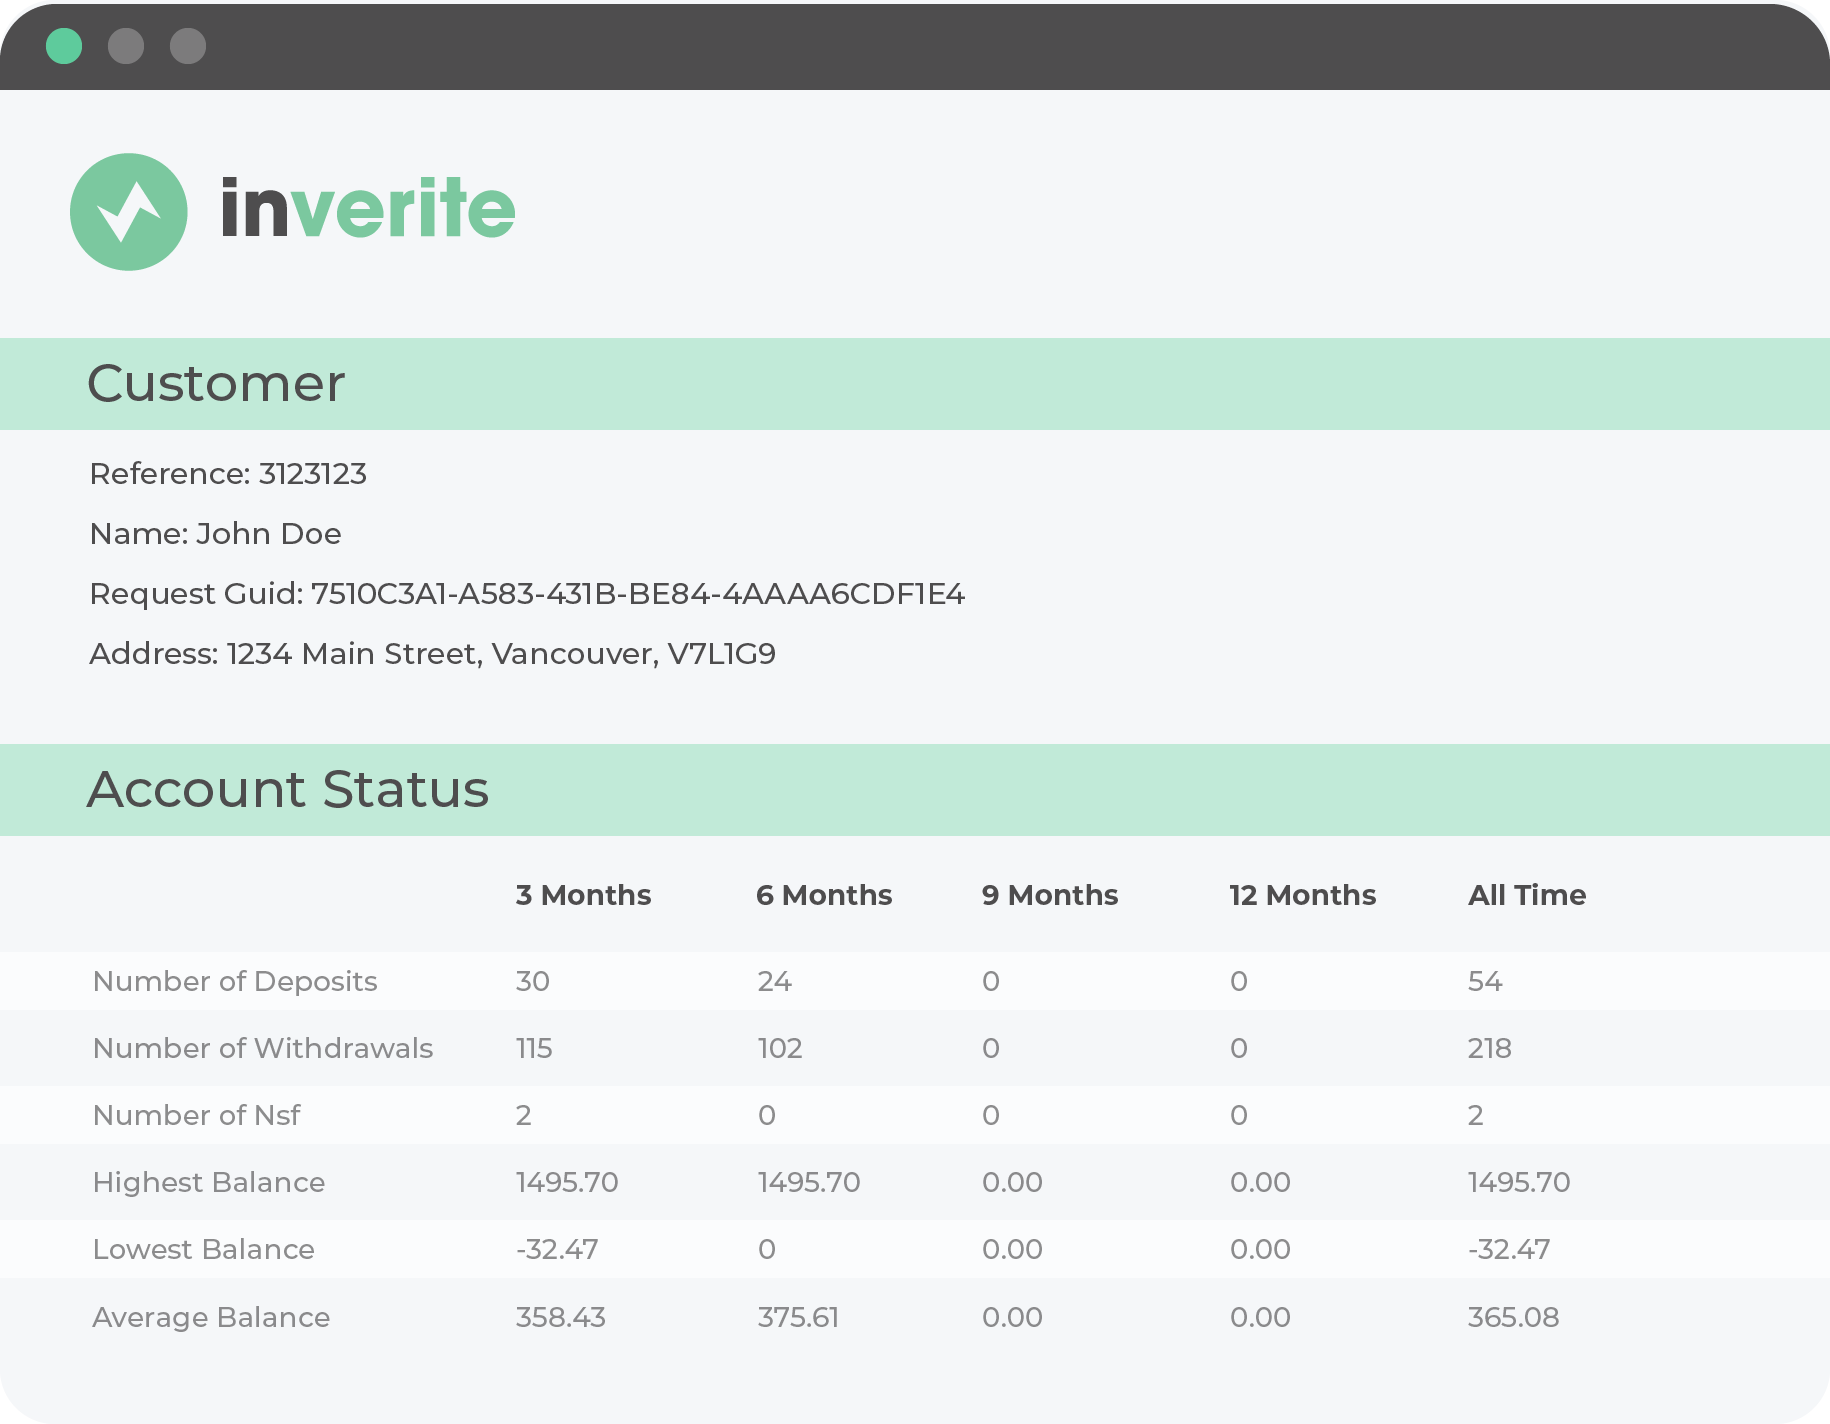Click the 3 Months lowest balance -32.47

pyautogui.click(x=557, y=1249)
